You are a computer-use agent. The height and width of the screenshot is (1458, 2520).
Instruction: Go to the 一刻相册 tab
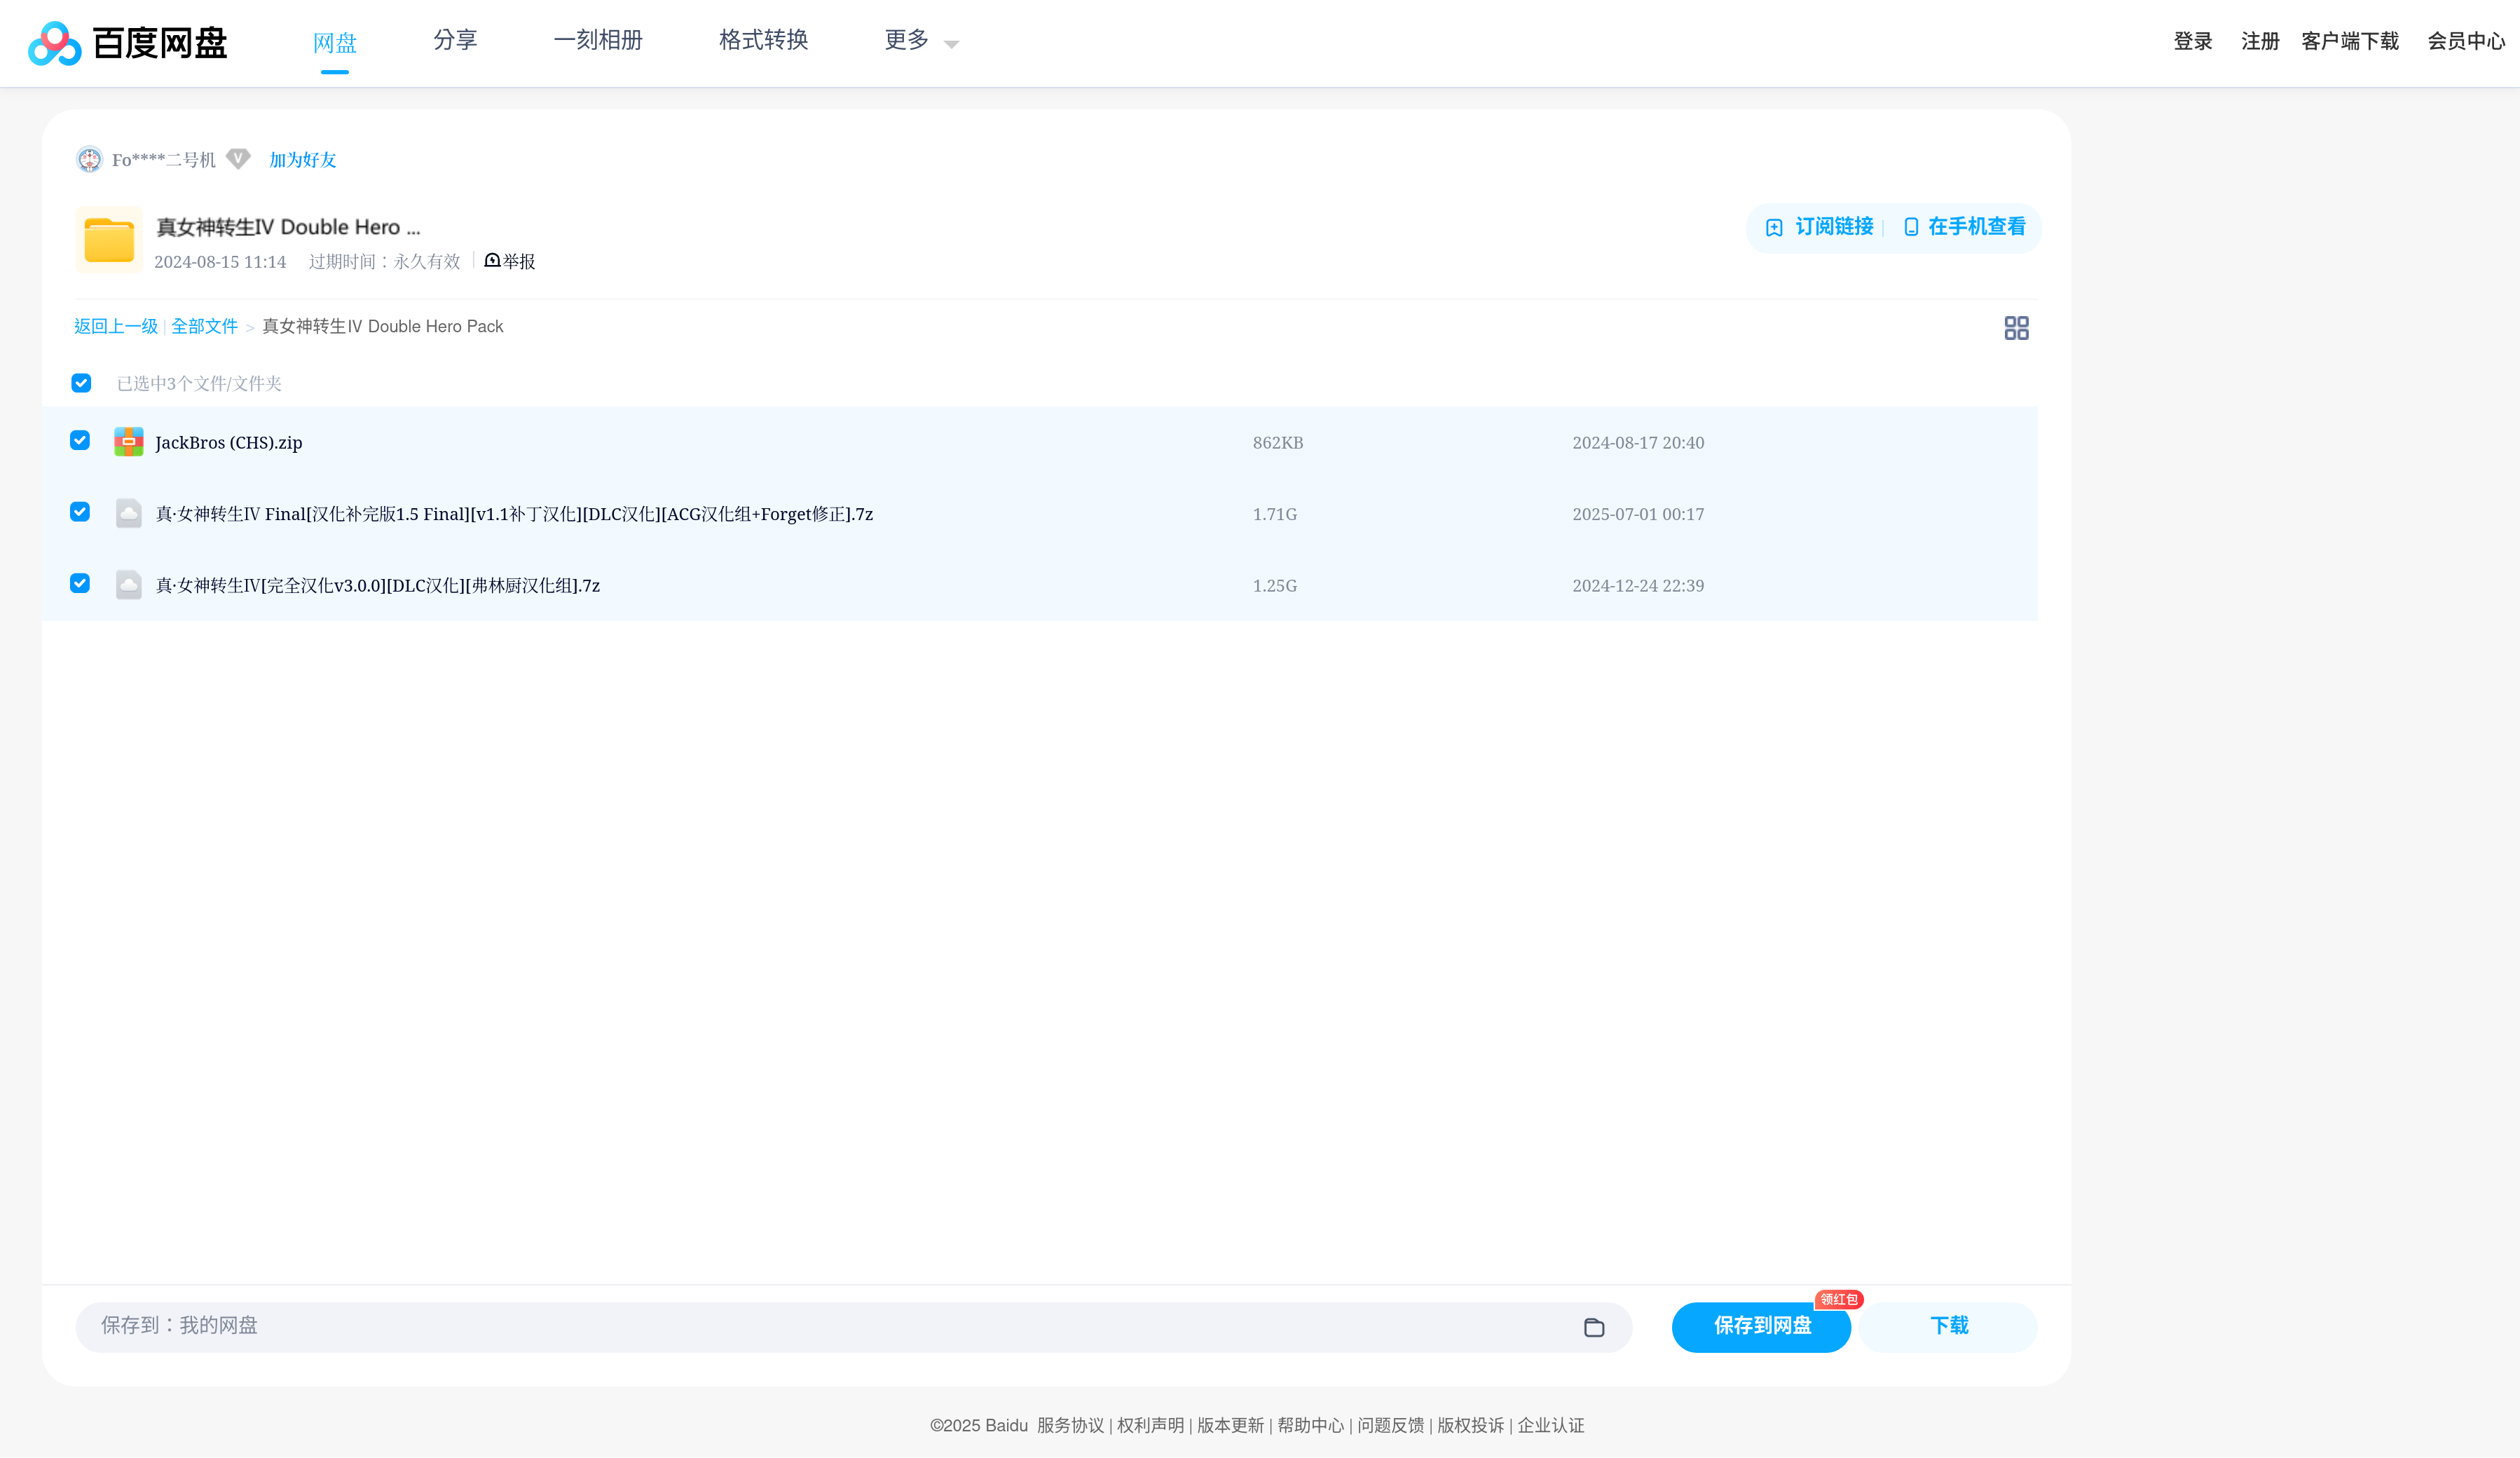click(x=598, y=40)
